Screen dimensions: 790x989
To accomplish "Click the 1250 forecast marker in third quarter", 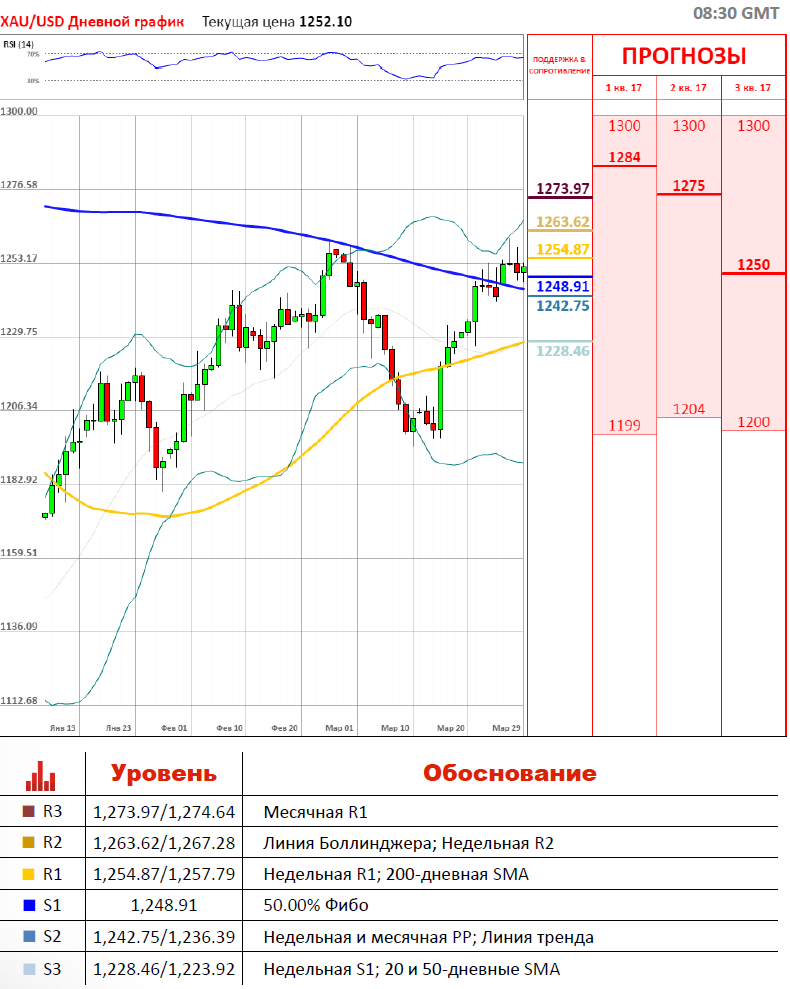I will 753,265.
